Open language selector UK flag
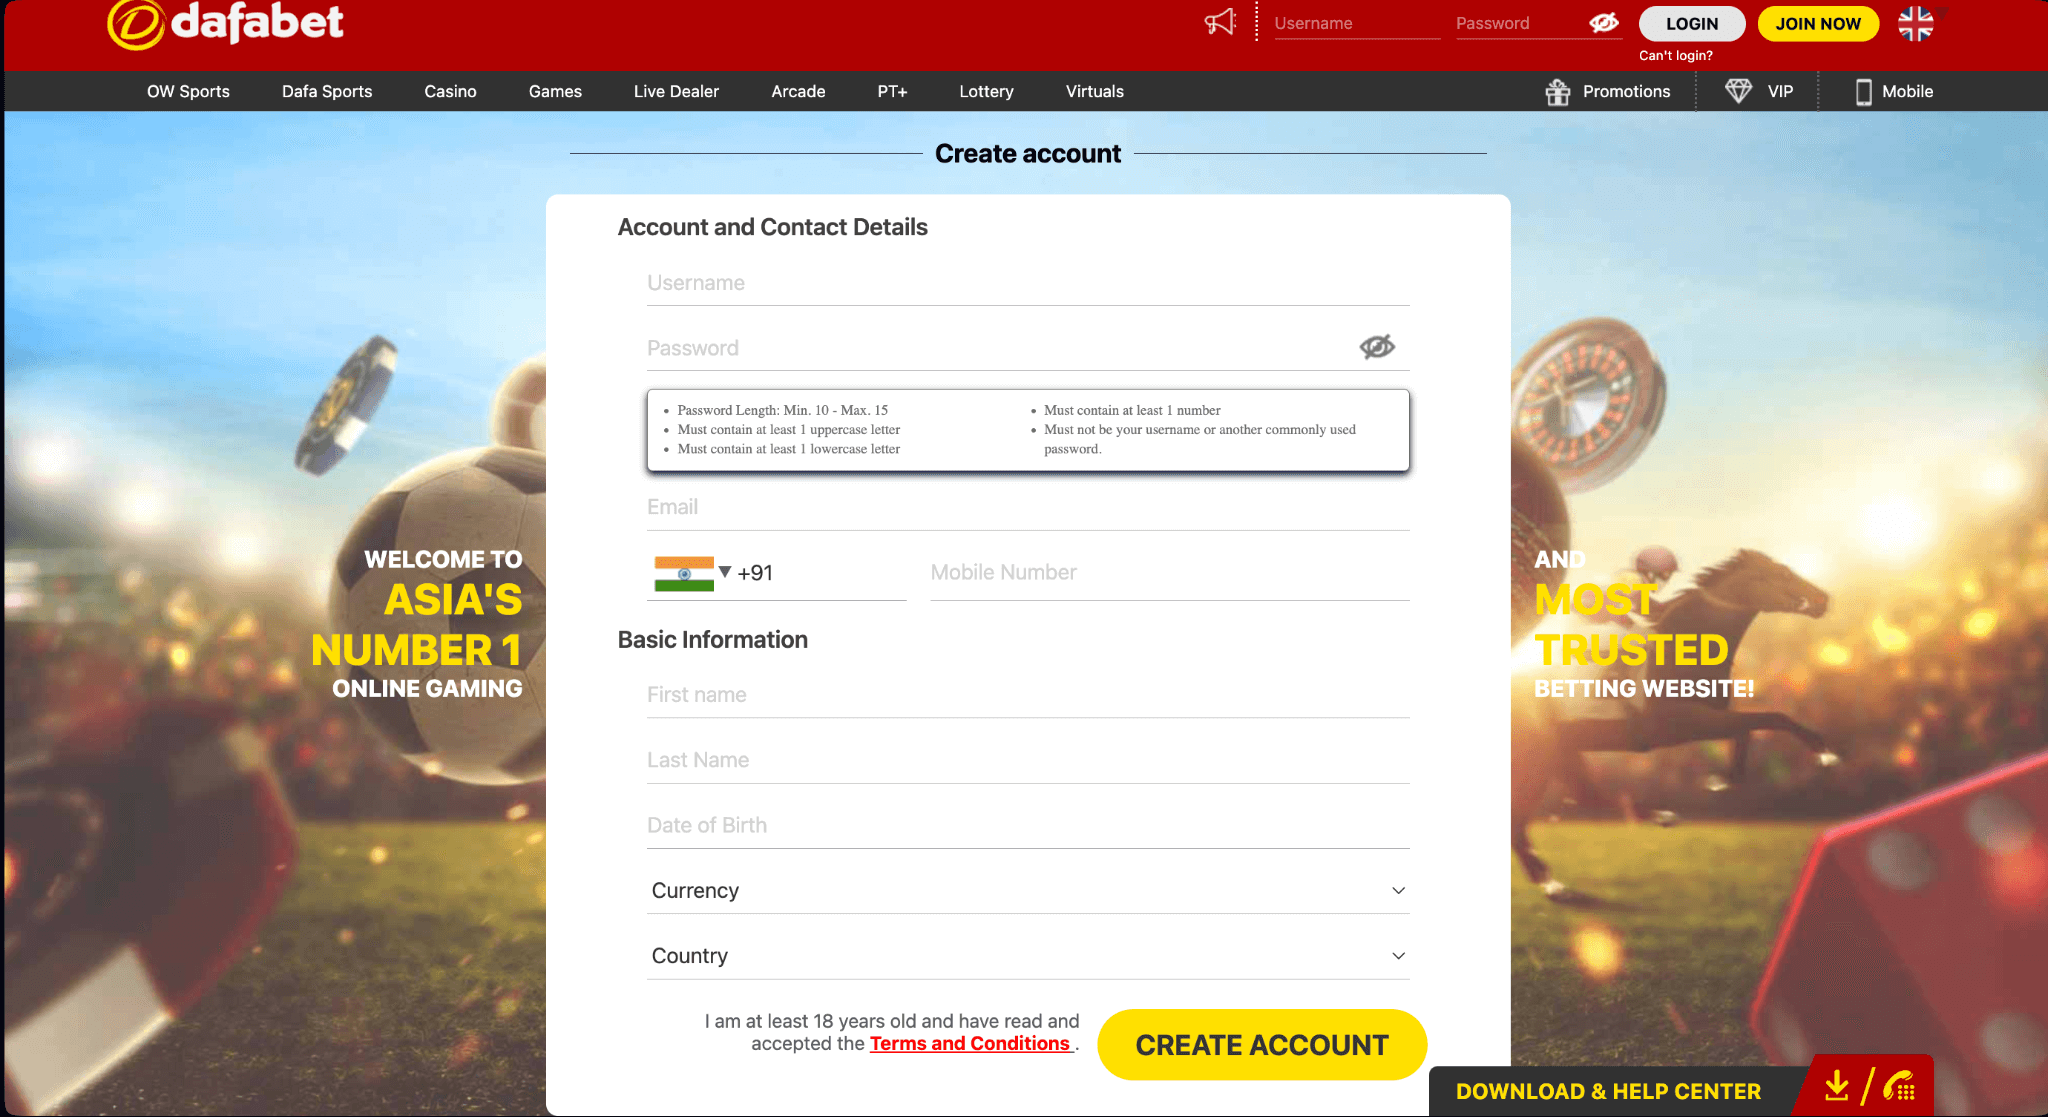 1916,23
